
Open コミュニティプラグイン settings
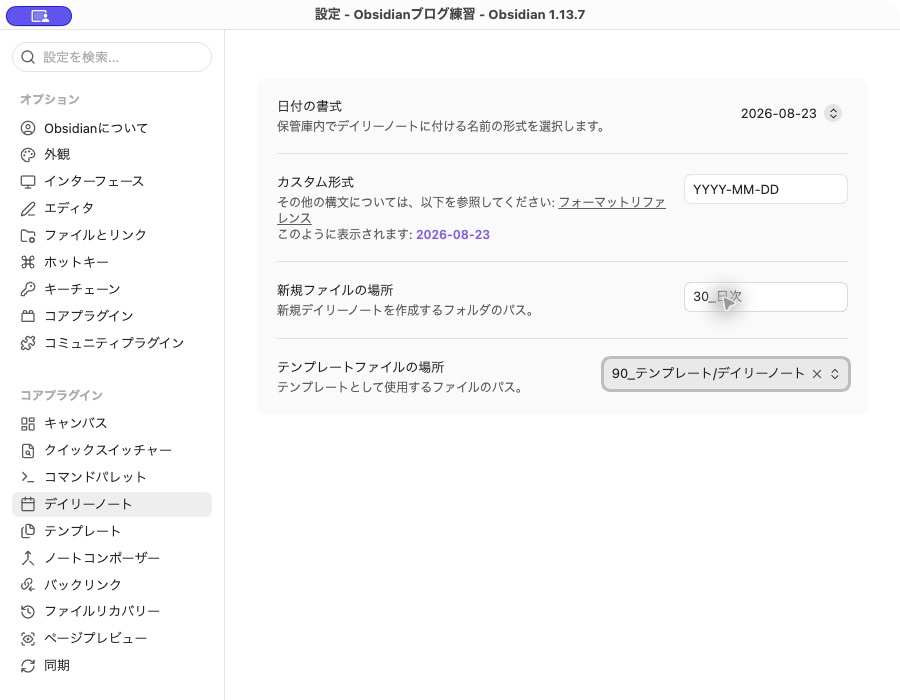[x=112, y=343]
